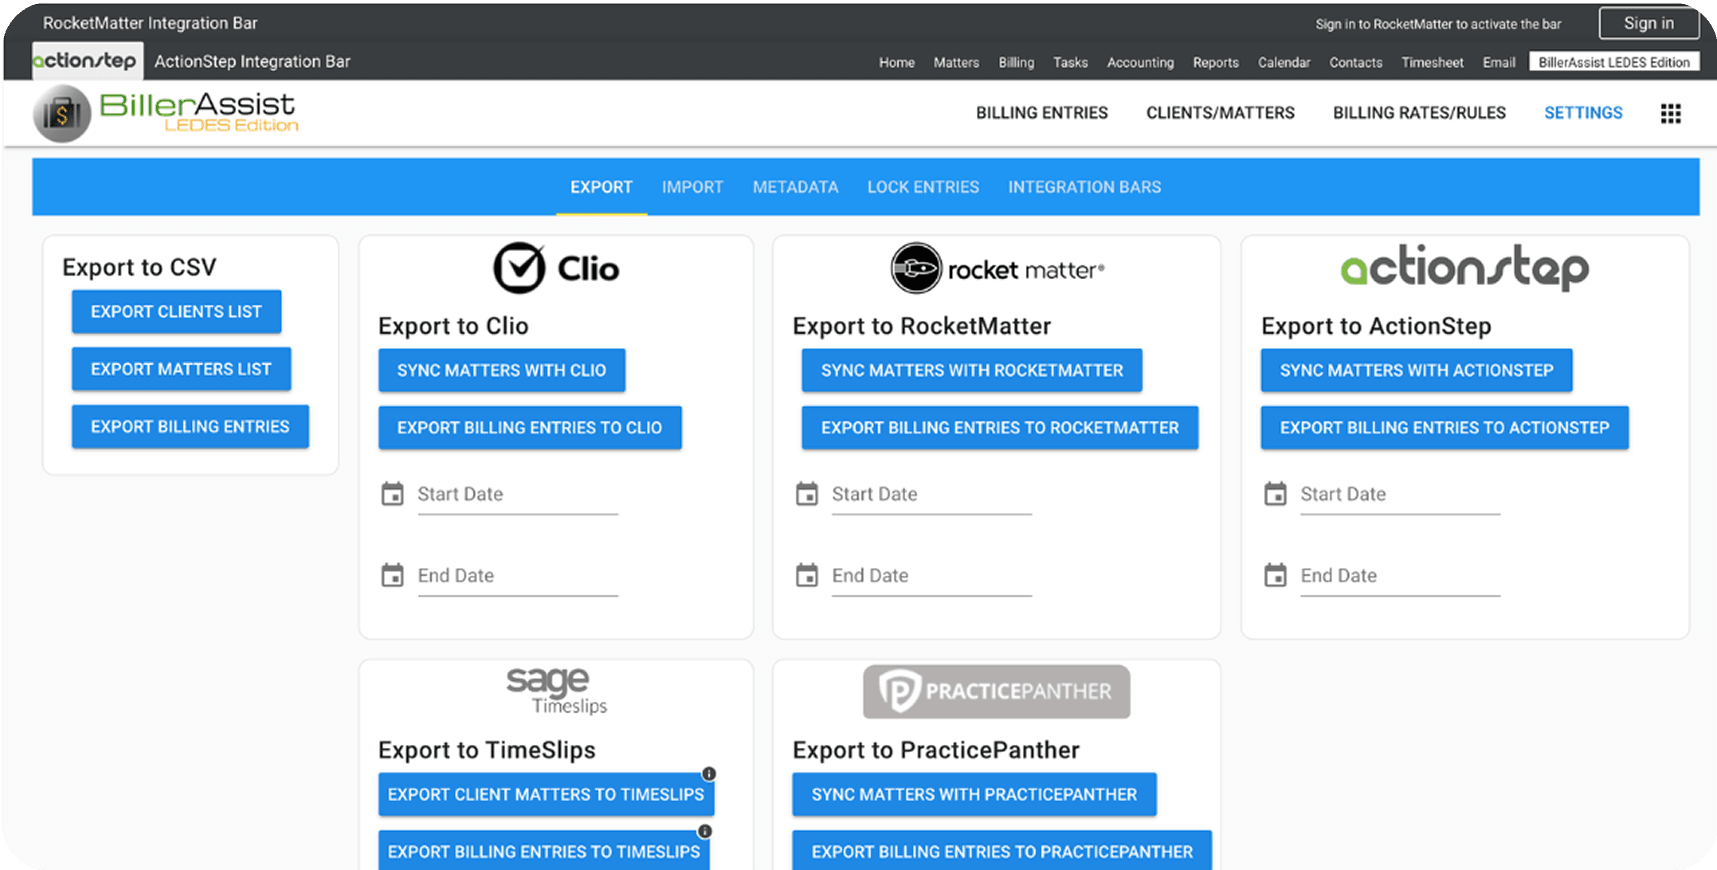Click Export Billing Entries to PracticePanther
Screen dimensions: 1717x870
(x=1002, y=850)
